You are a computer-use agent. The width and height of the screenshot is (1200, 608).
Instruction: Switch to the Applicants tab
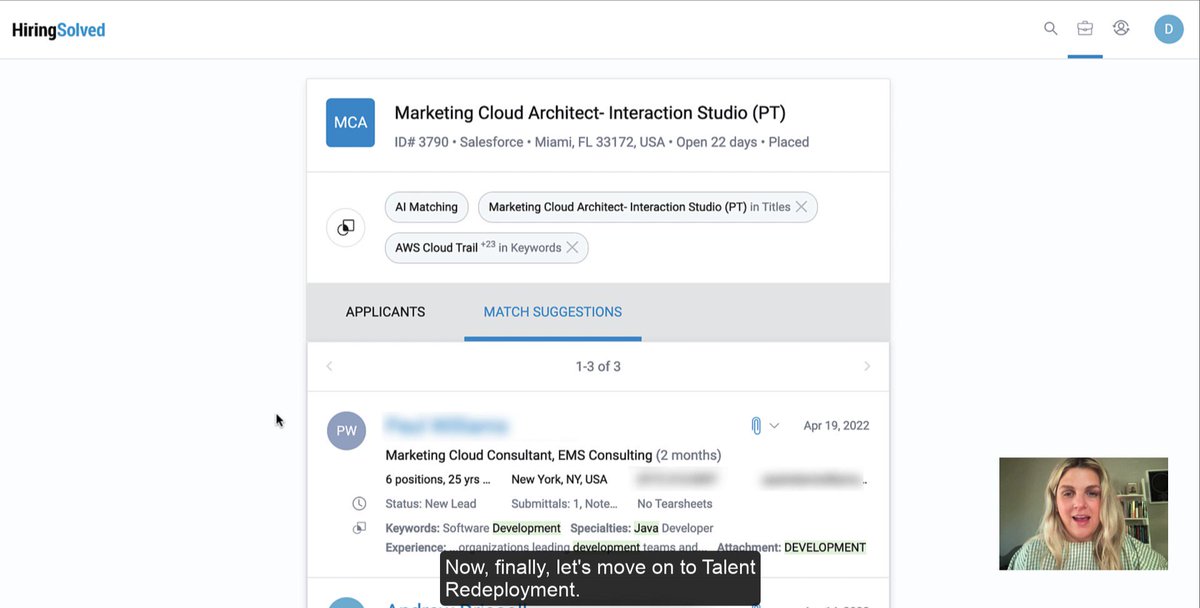[385, 312]
